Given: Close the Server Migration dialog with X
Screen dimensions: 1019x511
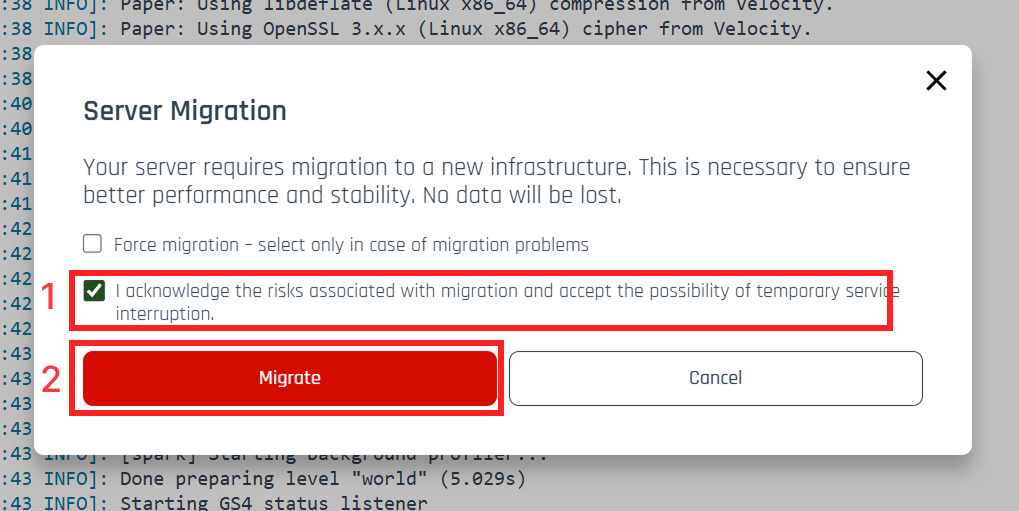Looking at the screenshot, I should click(935, 81).
